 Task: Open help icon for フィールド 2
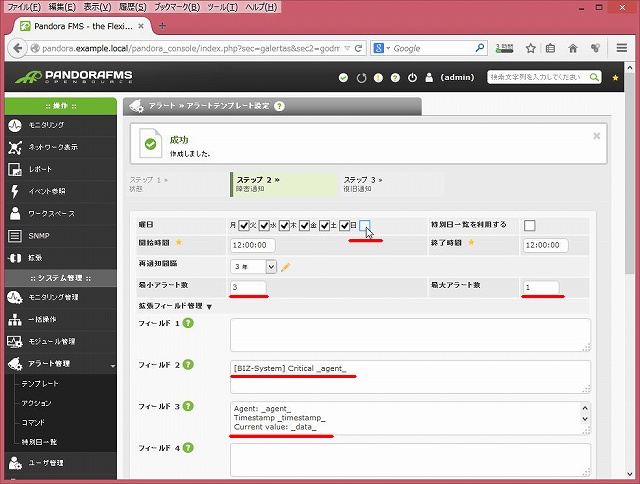(x=188, y=365)
